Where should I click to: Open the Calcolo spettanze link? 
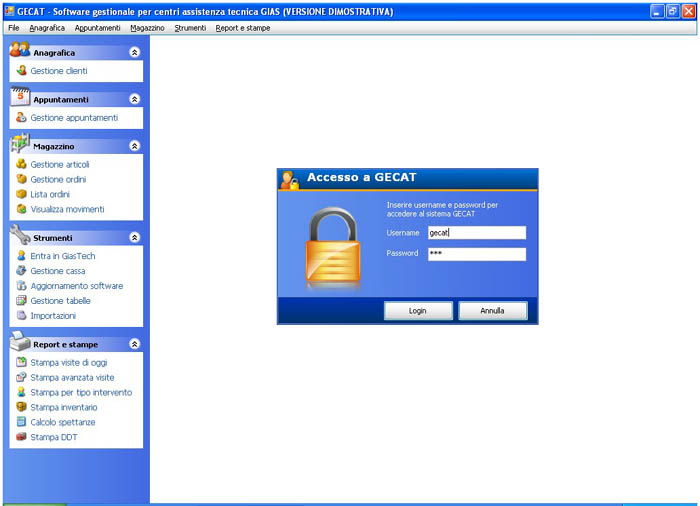[63, 422]
